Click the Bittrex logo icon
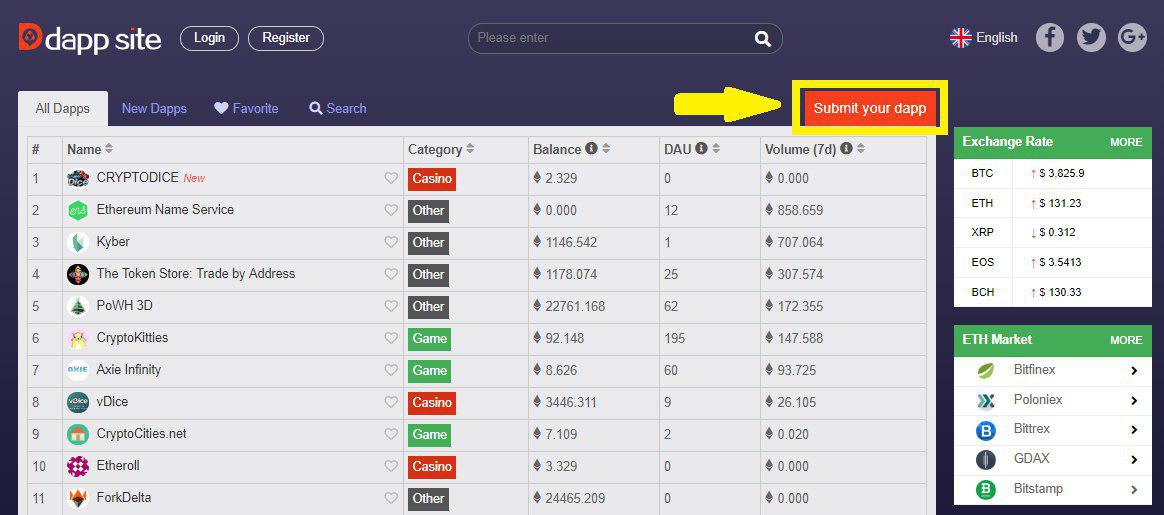 tap(986, 430)
